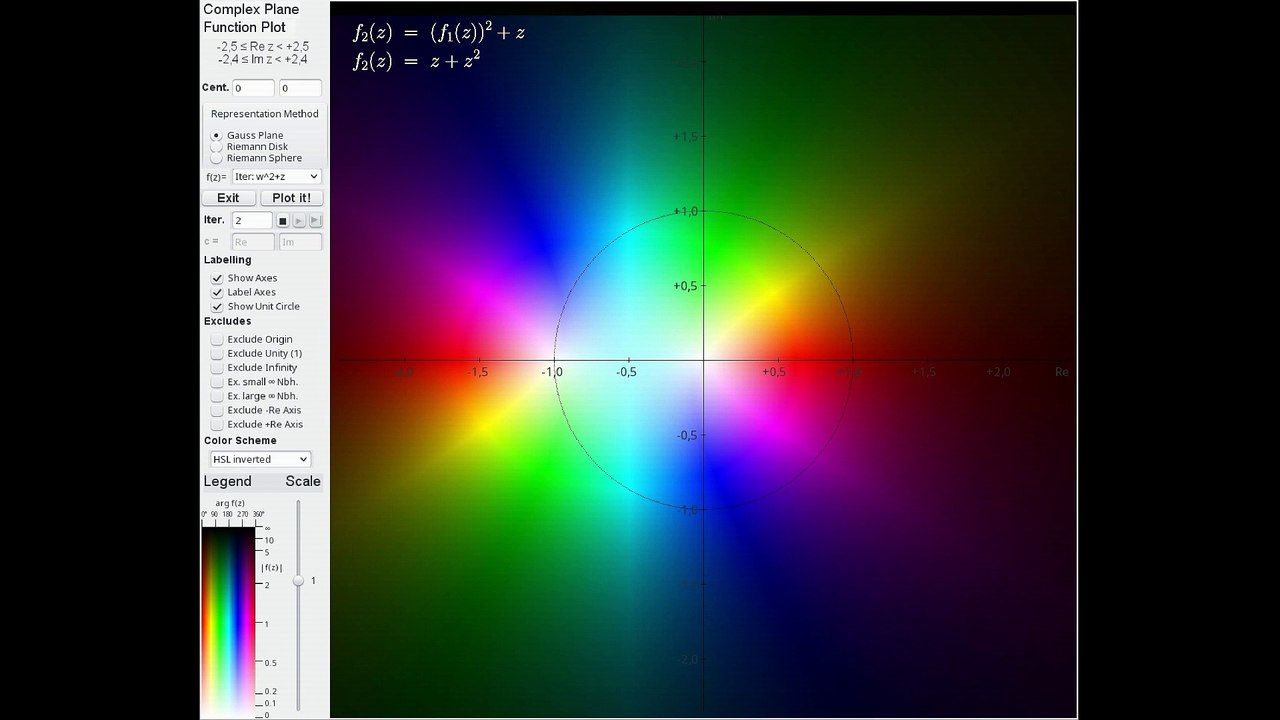Select Gauss Plane representation
The image size is (1280, 720).
click(217, 135)
